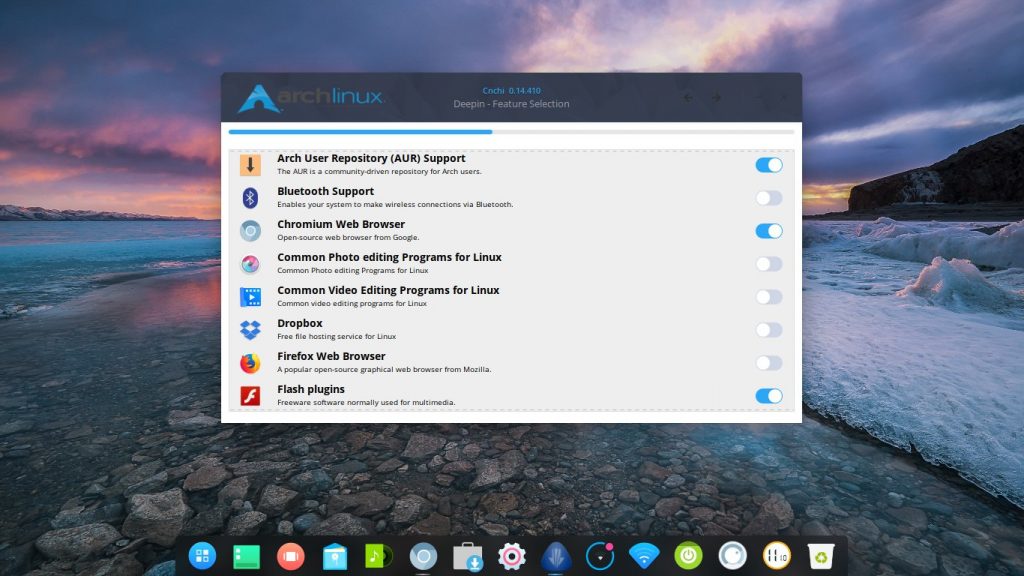
Task: Disable Arch User Repository (AUR) Support toggle
Action: pyautogui.click(x=769, y=165)
